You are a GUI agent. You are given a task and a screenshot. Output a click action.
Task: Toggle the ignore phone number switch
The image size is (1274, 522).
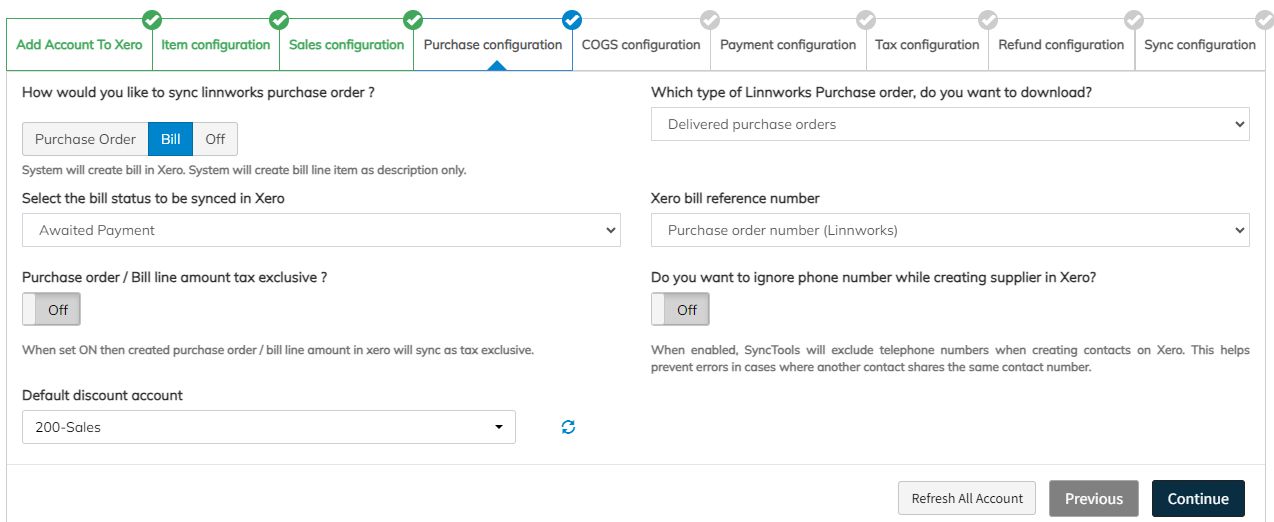click(x=680, y=310)
